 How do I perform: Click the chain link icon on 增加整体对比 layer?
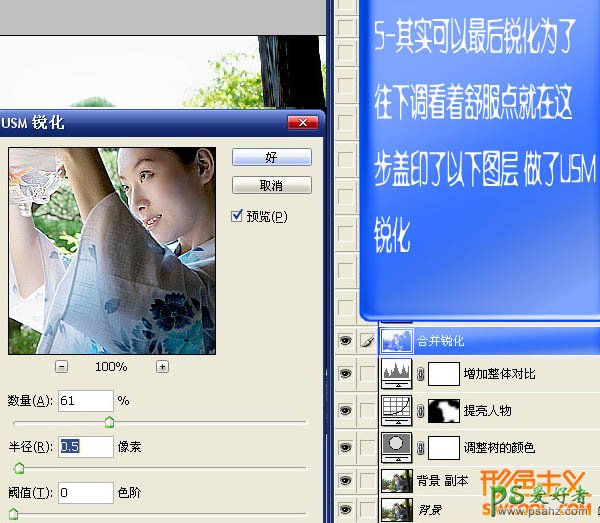(x=421, y=375)
